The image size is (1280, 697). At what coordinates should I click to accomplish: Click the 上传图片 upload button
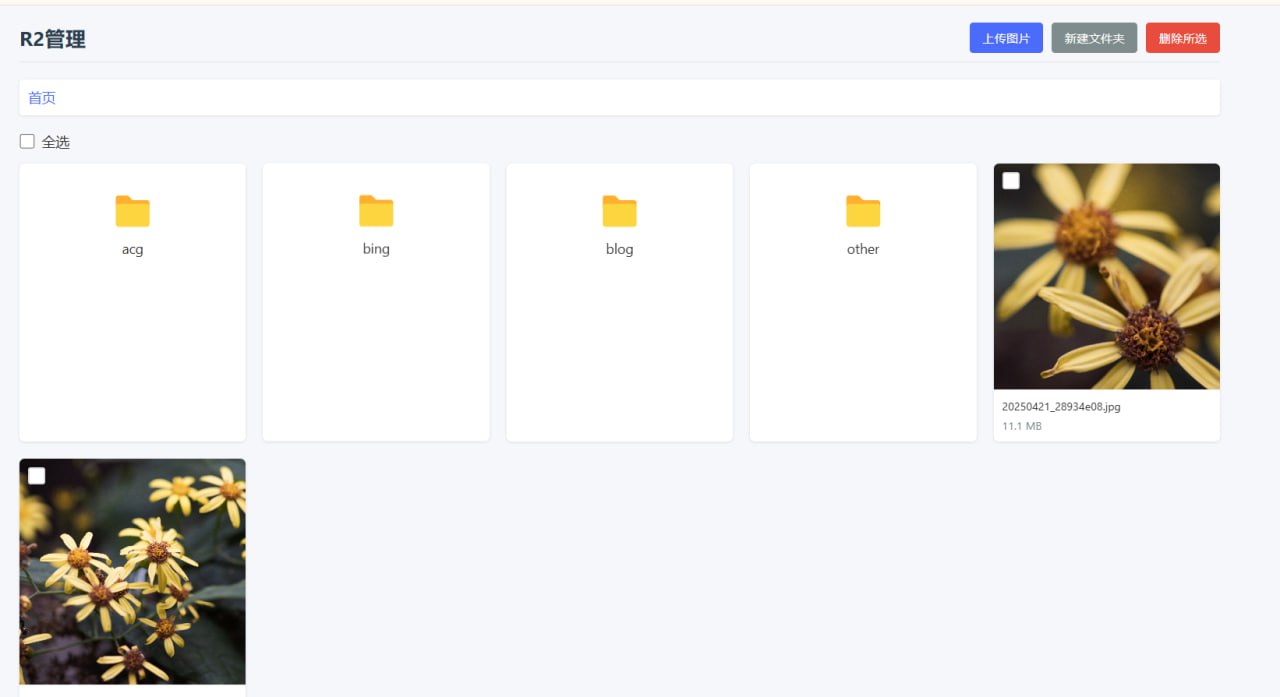(1006, 37)
